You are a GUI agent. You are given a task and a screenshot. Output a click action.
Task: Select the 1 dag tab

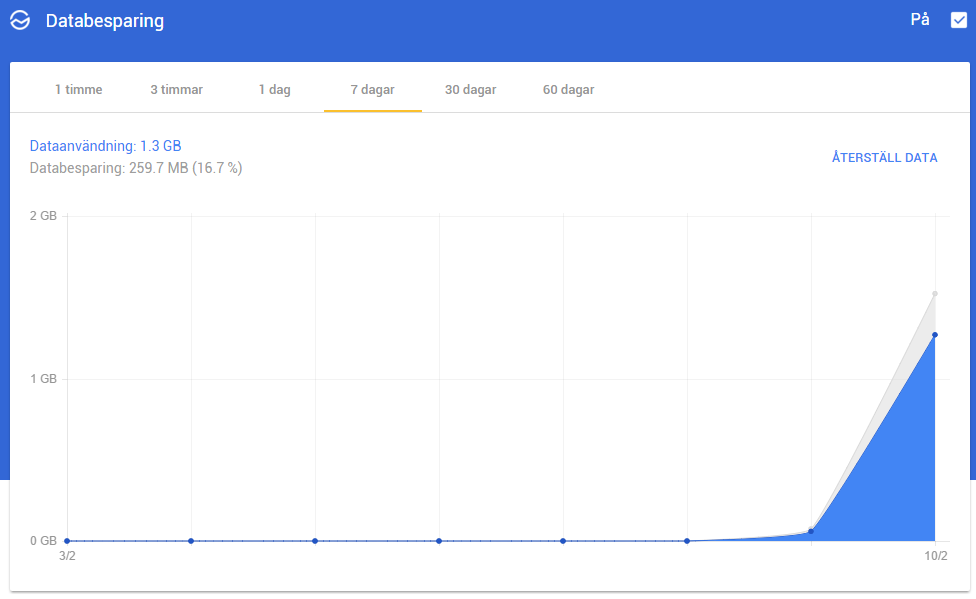(x=274, y=90)
